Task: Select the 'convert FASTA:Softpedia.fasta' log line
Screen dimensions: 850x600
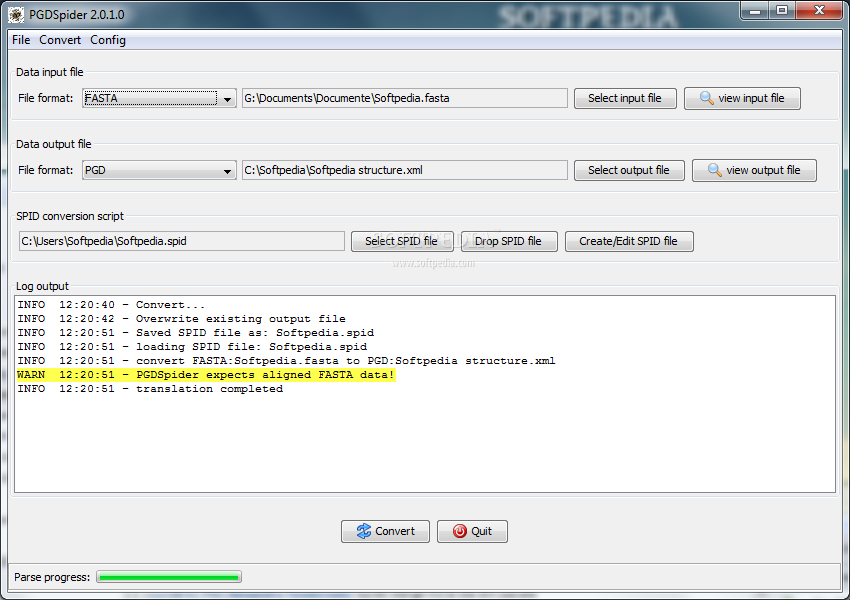Action: pyautogui.click(x=286, y=361)
